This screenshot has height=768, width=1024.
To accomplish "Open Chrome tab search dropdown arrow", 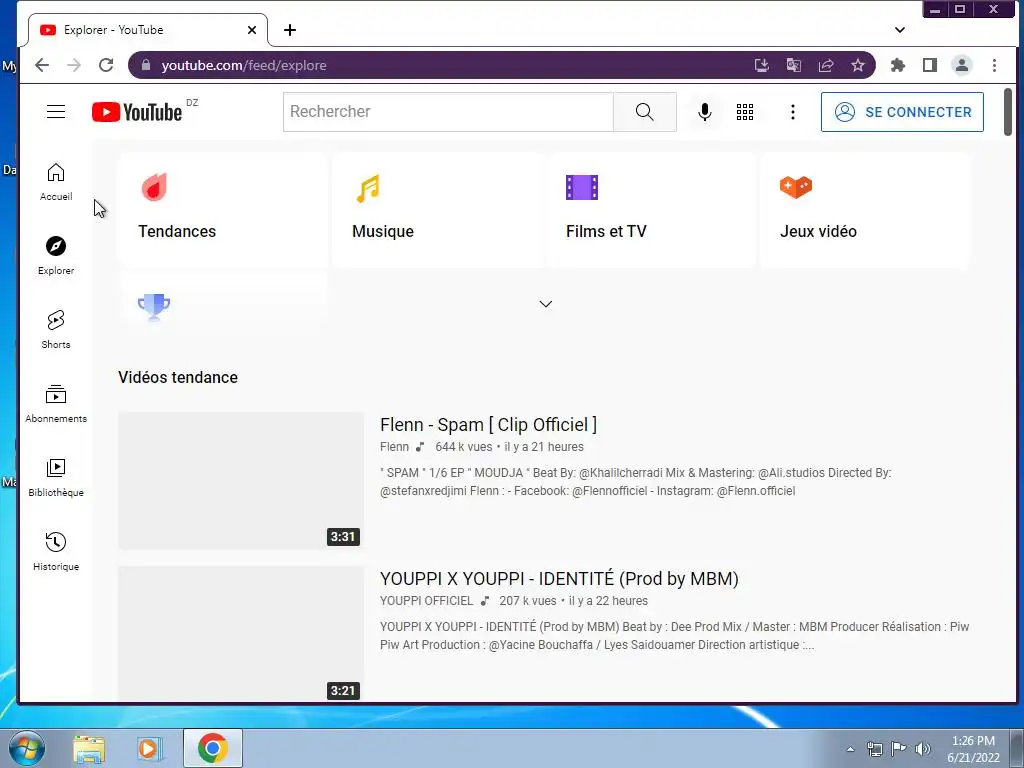I will pyautogui.click(x=900, y=30).
